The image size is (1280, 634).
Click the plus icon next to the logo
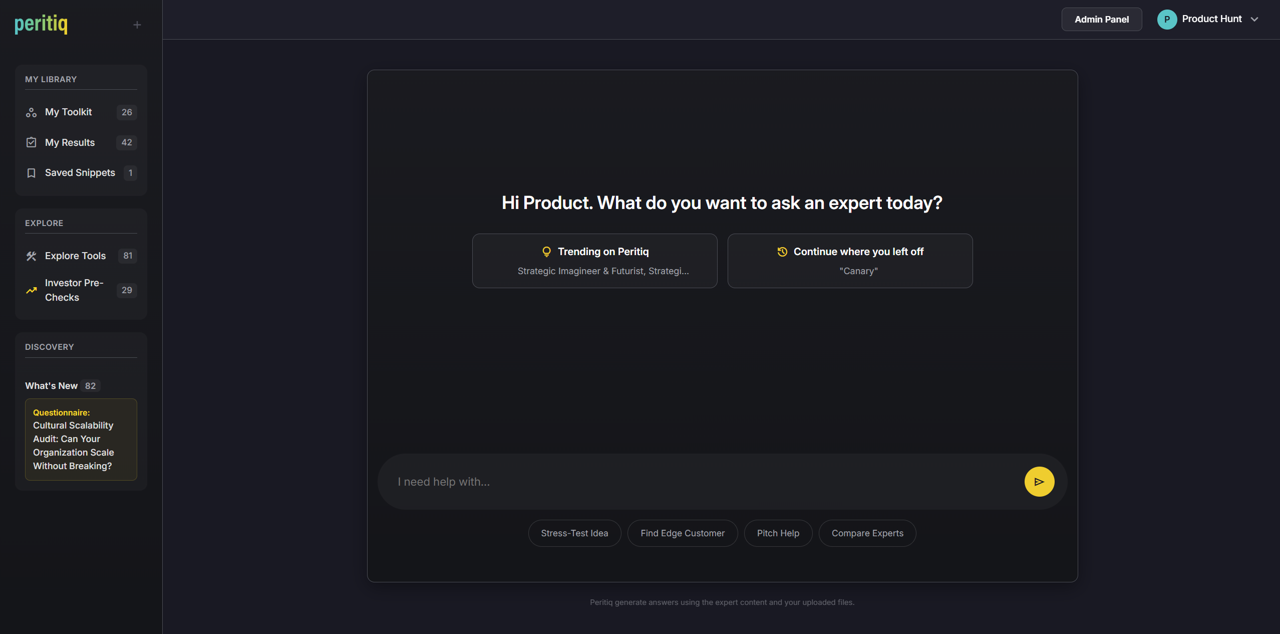coord(137,24)
